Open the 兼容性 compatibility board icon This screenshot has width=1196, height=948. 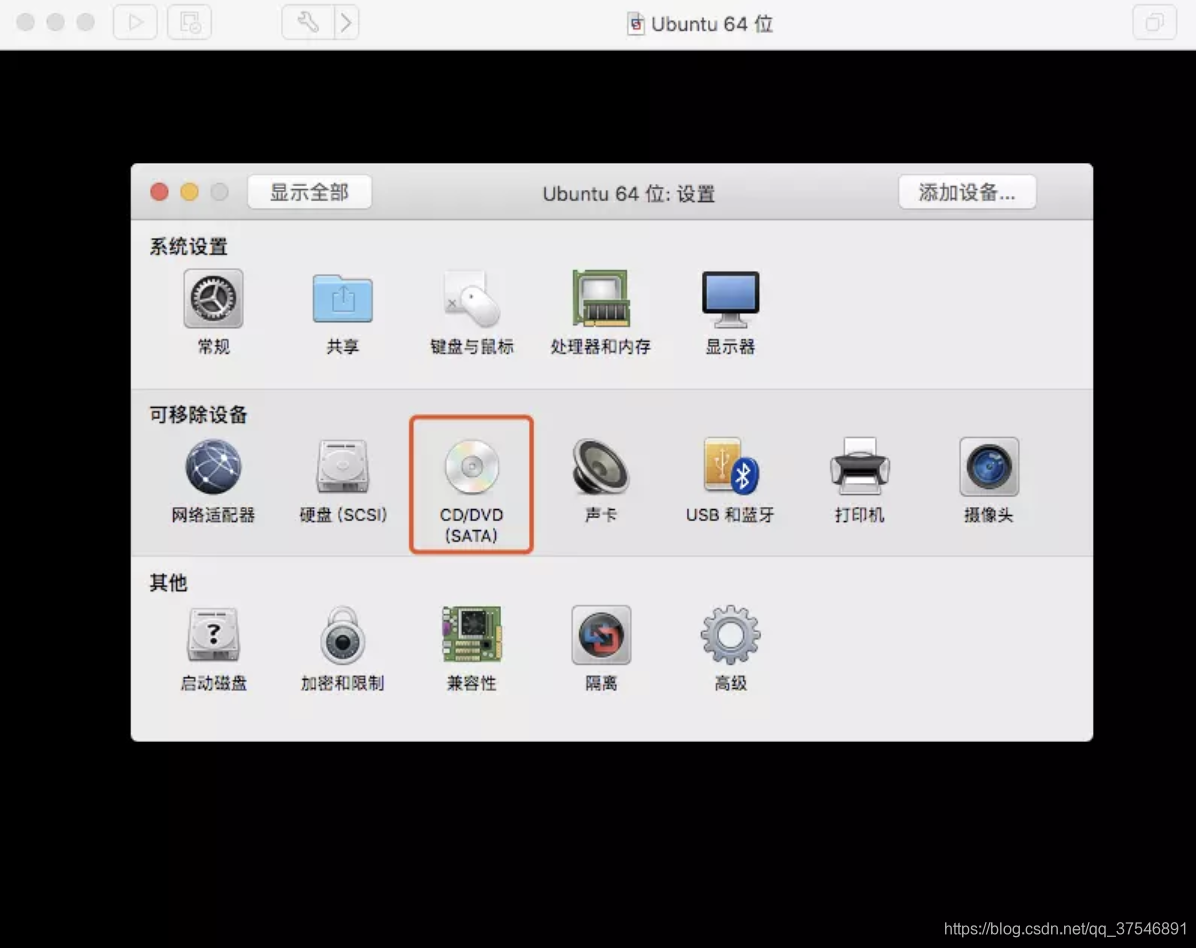click(471, 635)
